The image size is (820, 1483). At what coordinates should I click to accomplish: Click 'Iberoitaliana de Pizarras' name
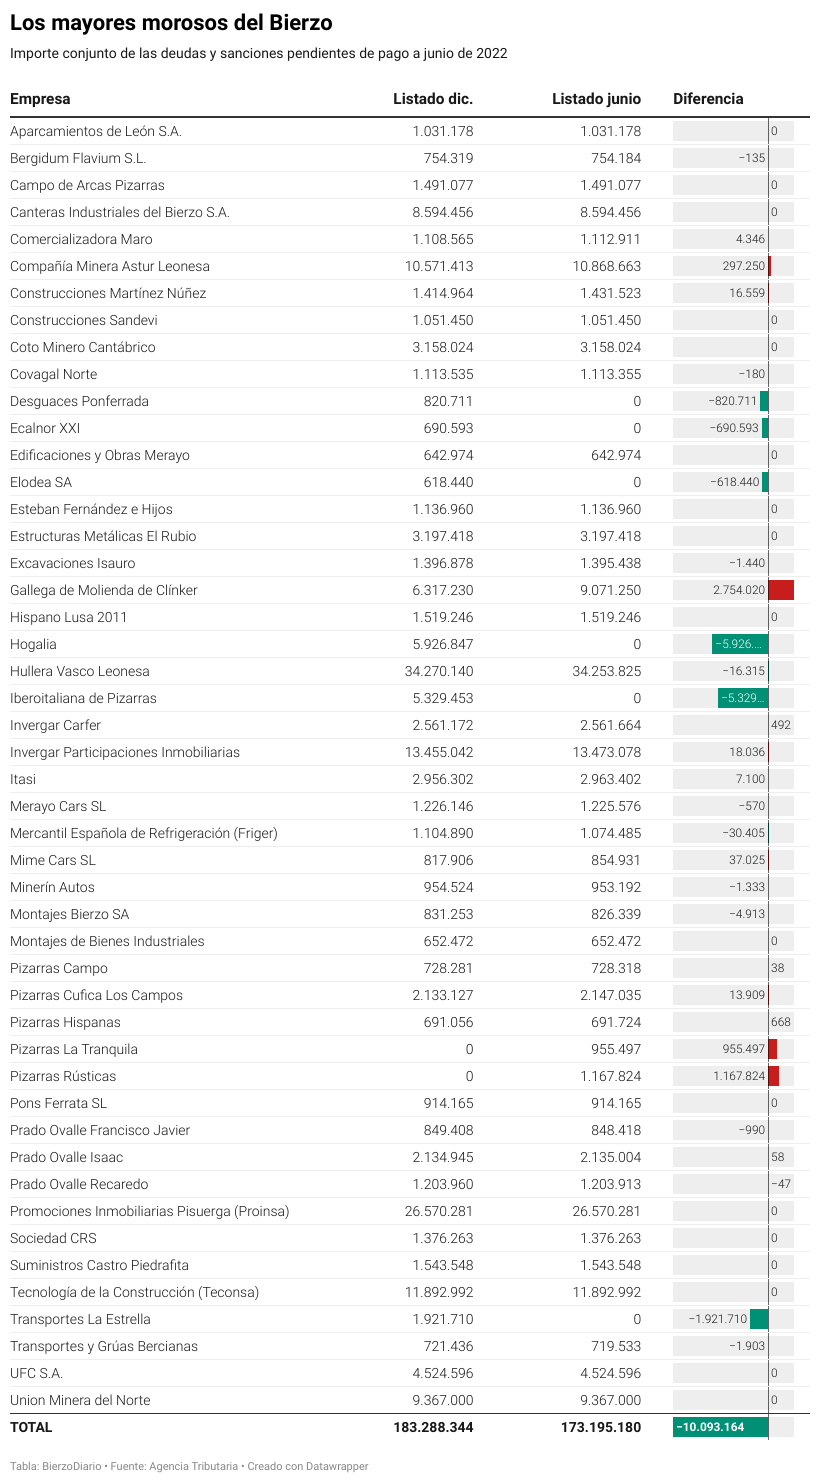(x=83, y=698)
